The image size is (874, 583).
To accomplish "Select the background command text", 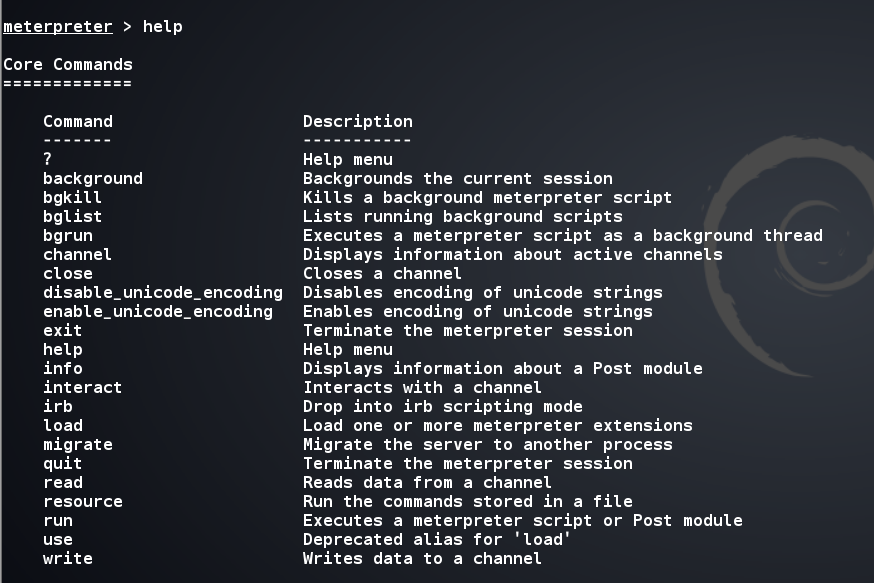I will [x=93, y=179].
